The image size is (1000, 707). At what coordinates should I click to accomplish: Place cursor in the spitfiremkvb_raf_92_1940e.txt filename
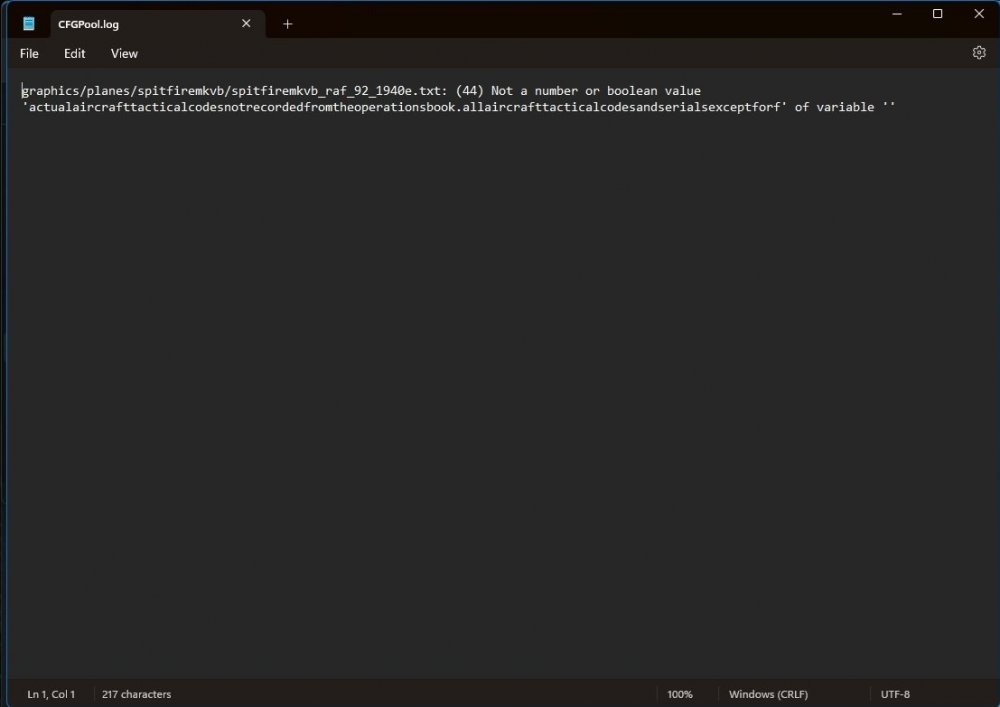tap(340, 91)
